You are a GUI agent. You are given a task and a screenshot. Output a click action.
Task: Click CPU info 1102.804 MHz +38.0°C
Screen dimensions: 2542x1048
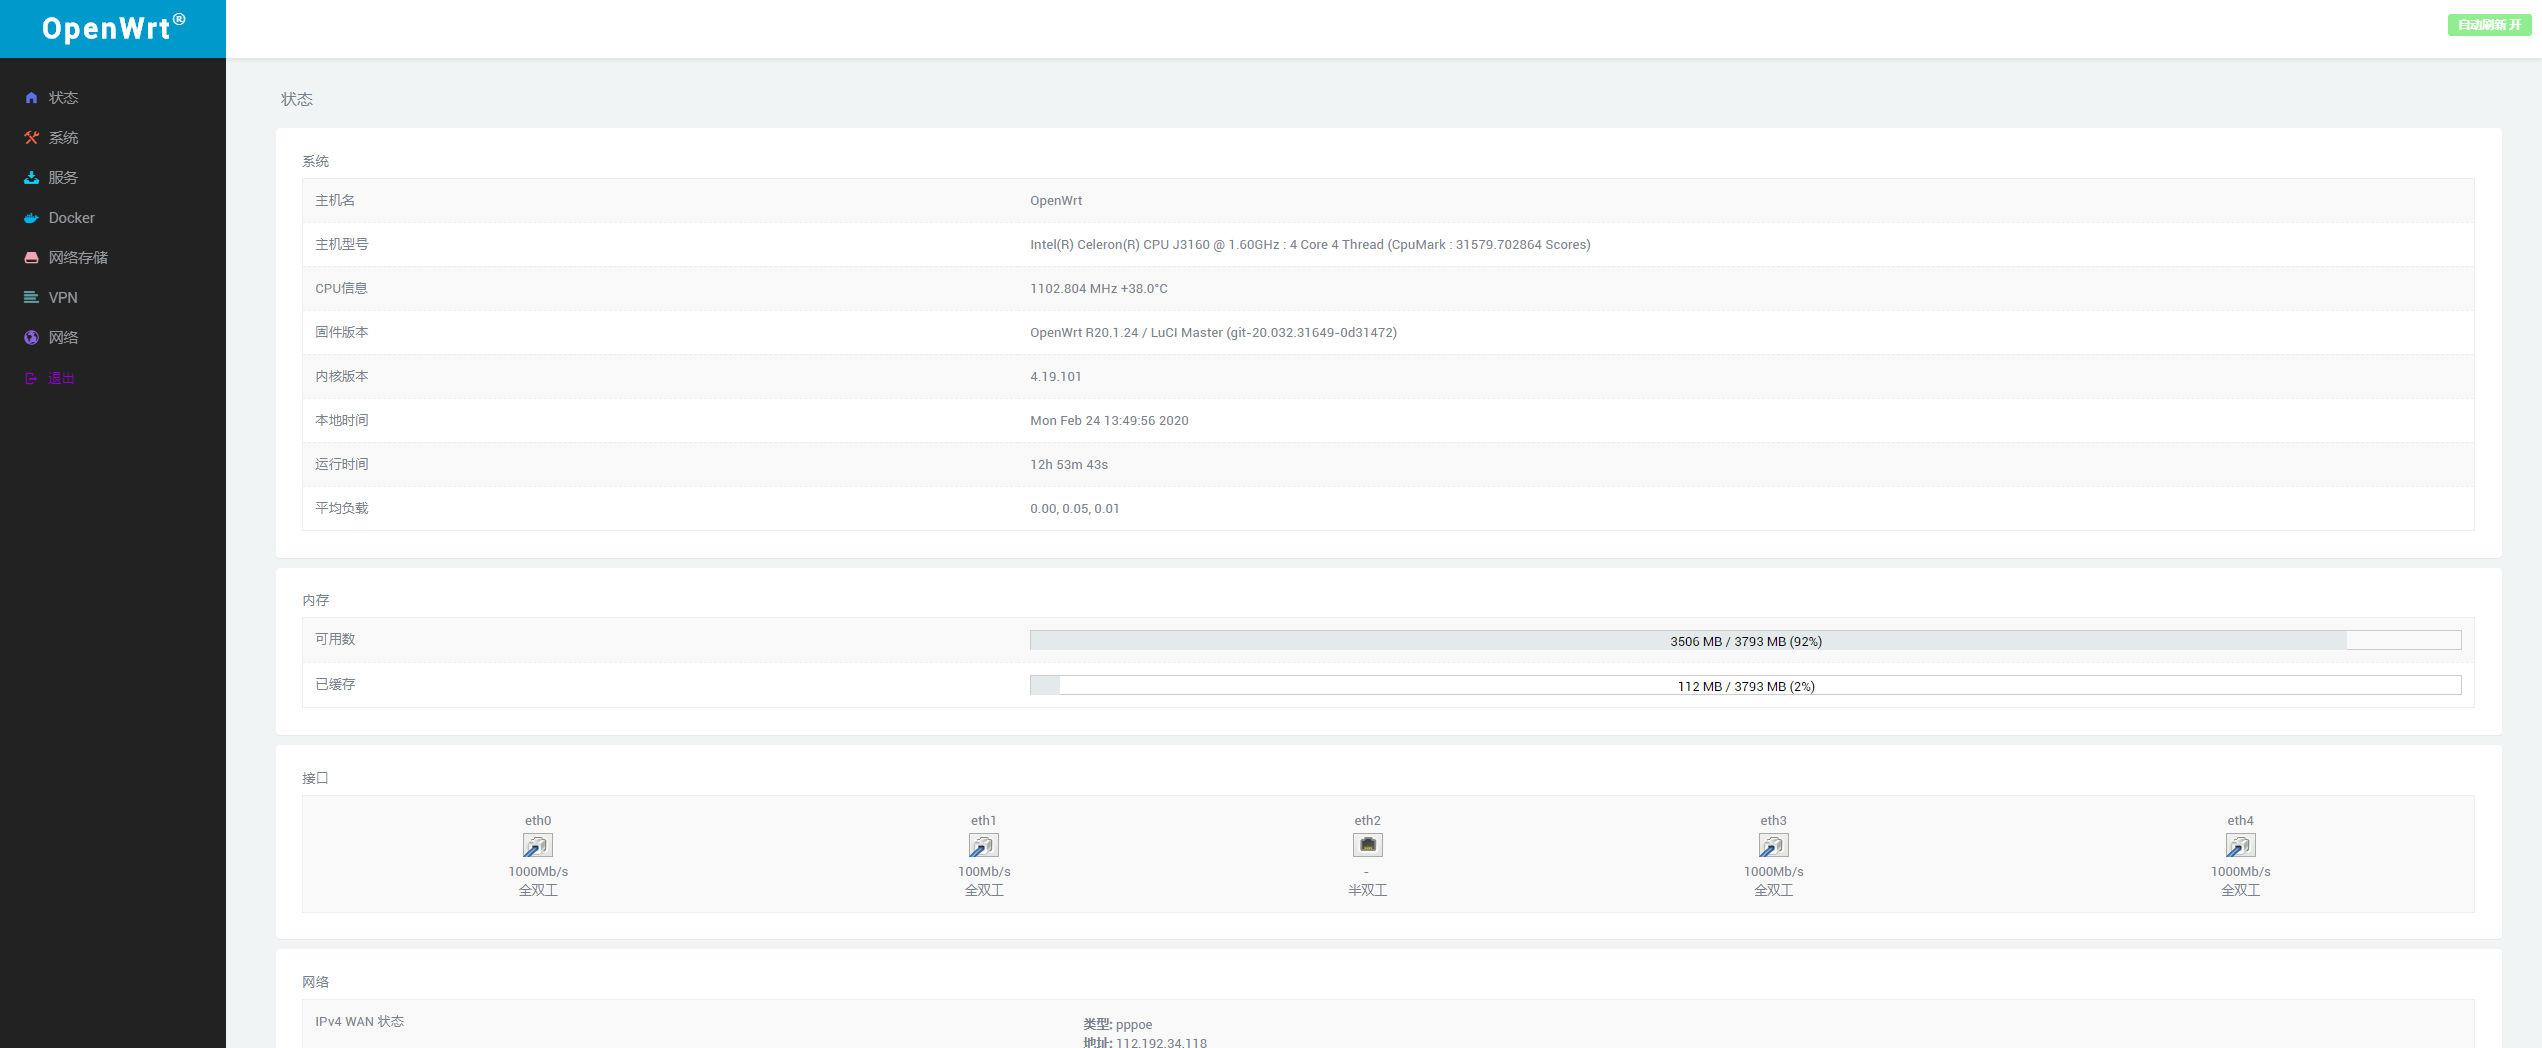pyautogui.click(x=1099, y=289)
